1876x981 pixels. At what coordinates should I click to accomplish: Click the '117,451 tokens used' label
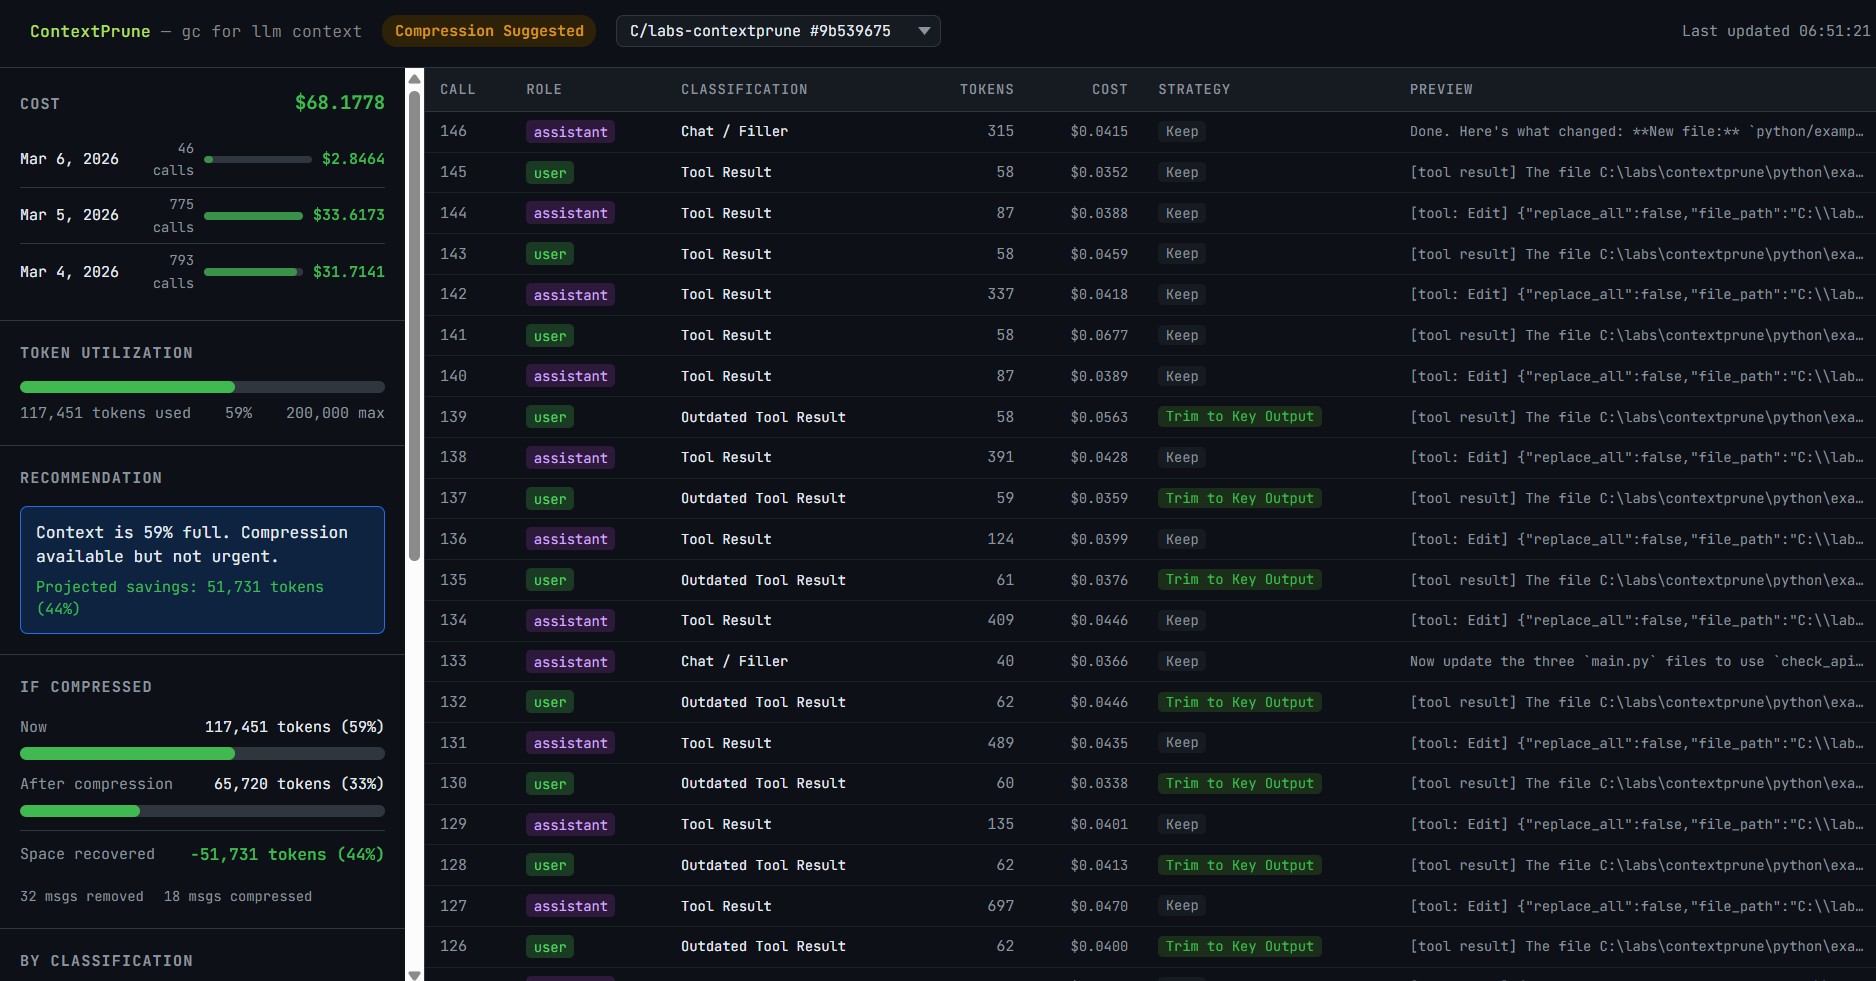pyautogui.click(x=105, y=413)
